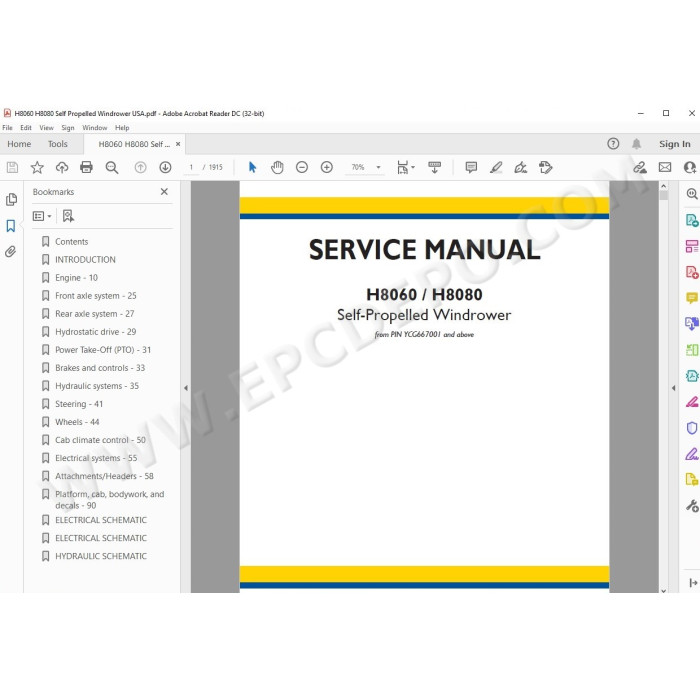Open fit page options icon
Viewport: 700px width, 700px height.
coord(405,167)
